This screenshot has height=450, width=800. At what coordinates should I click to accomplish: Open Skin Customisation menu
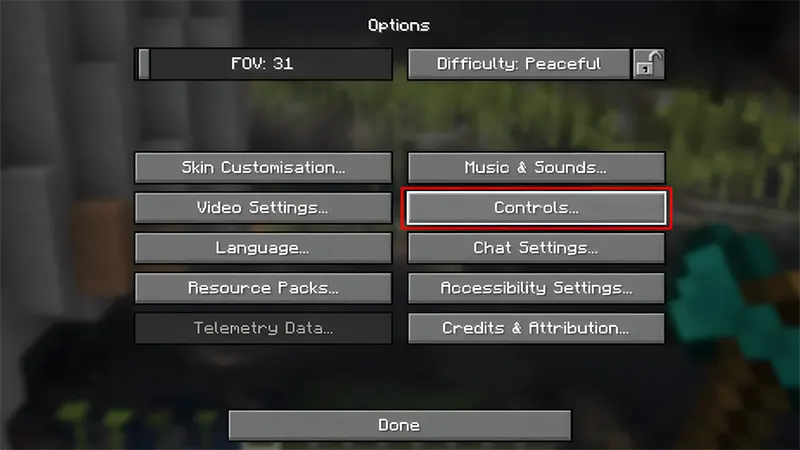click(263, 167)
